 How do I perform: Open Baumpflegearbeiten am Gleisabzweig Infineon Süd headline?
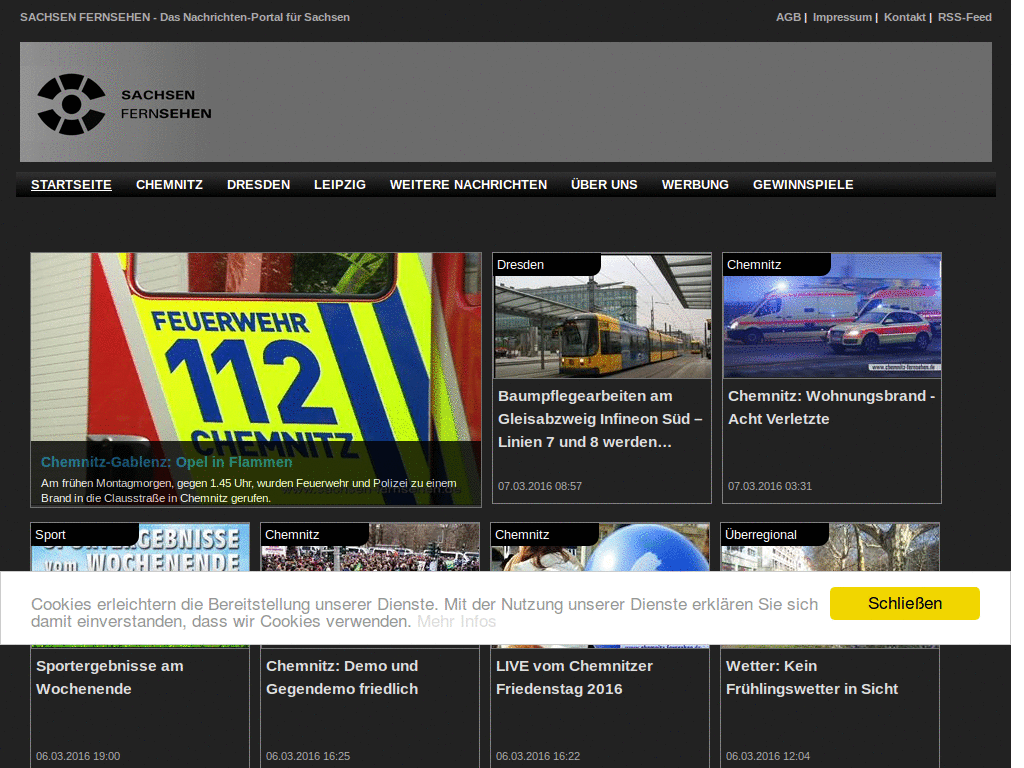point(600,419)
